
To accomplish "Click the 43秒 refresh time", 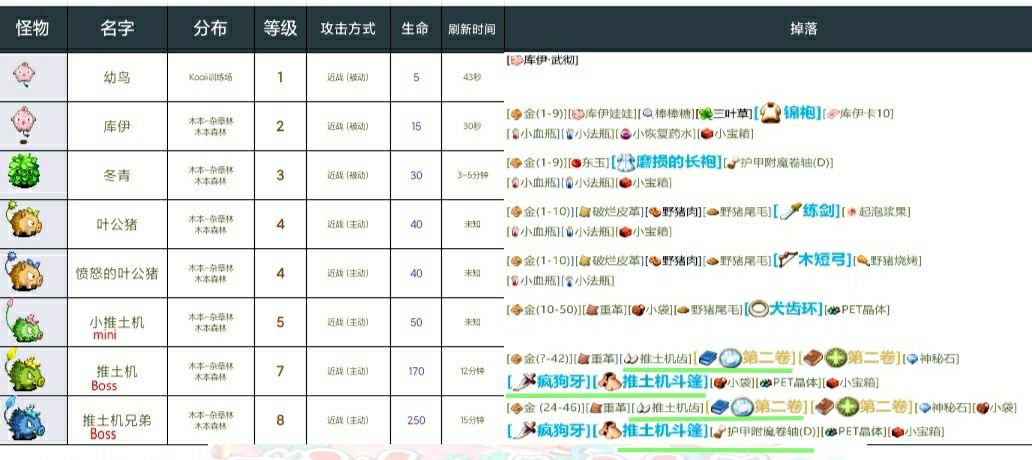I will (473, 77).
